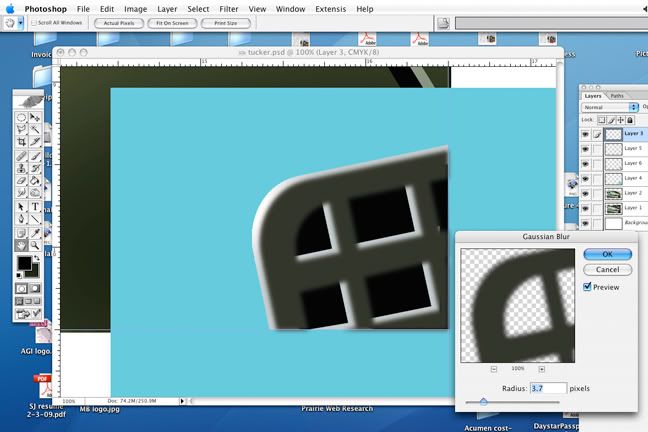Screen dimensions: 648x432
Task: Toggle lock transparent pixels in Layers panel
Action: [602, 120]
